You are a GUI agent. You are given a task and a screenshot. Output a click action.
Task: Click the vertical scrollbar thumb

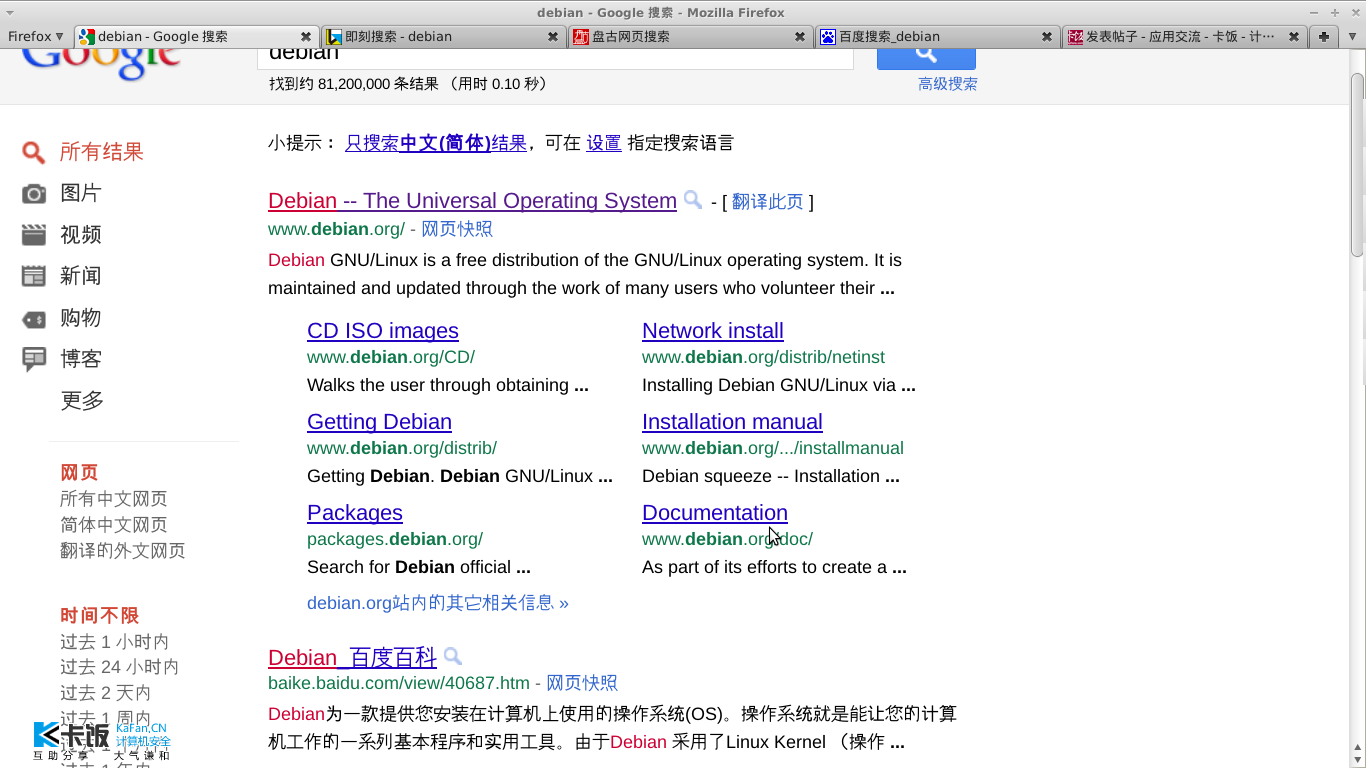(x=1357, y=165)
